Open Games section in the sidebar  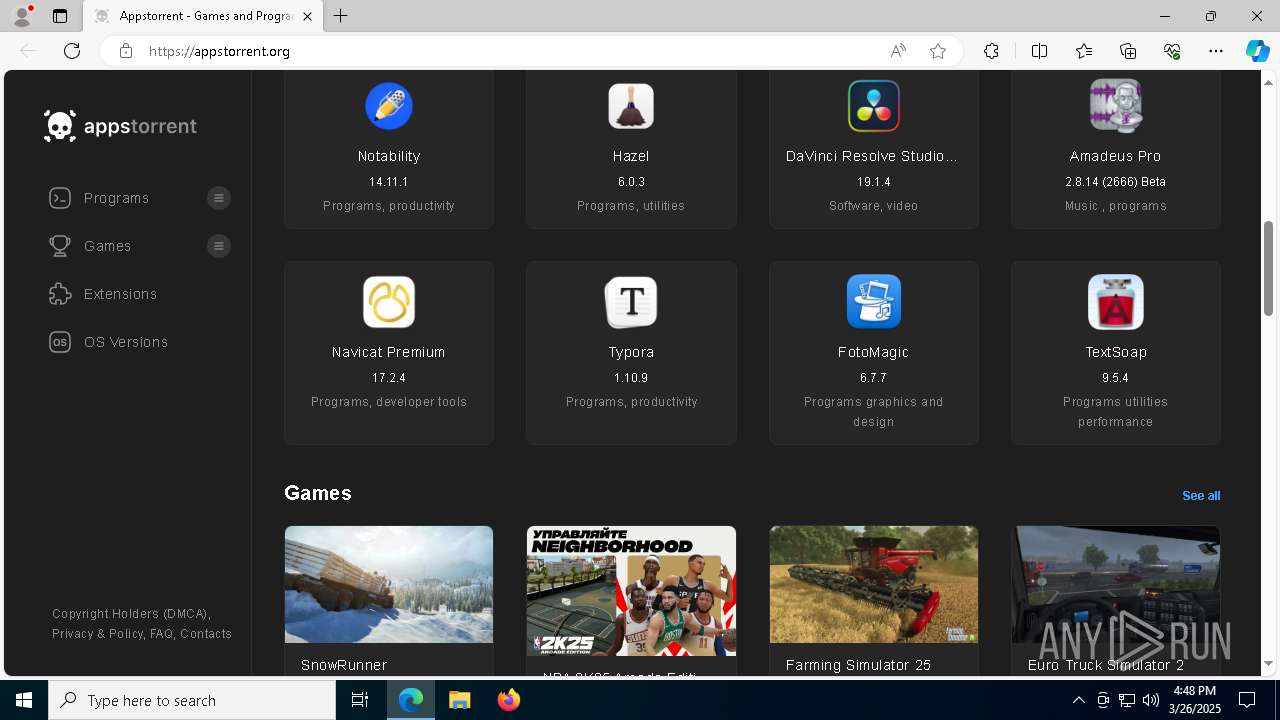[107, 246]
